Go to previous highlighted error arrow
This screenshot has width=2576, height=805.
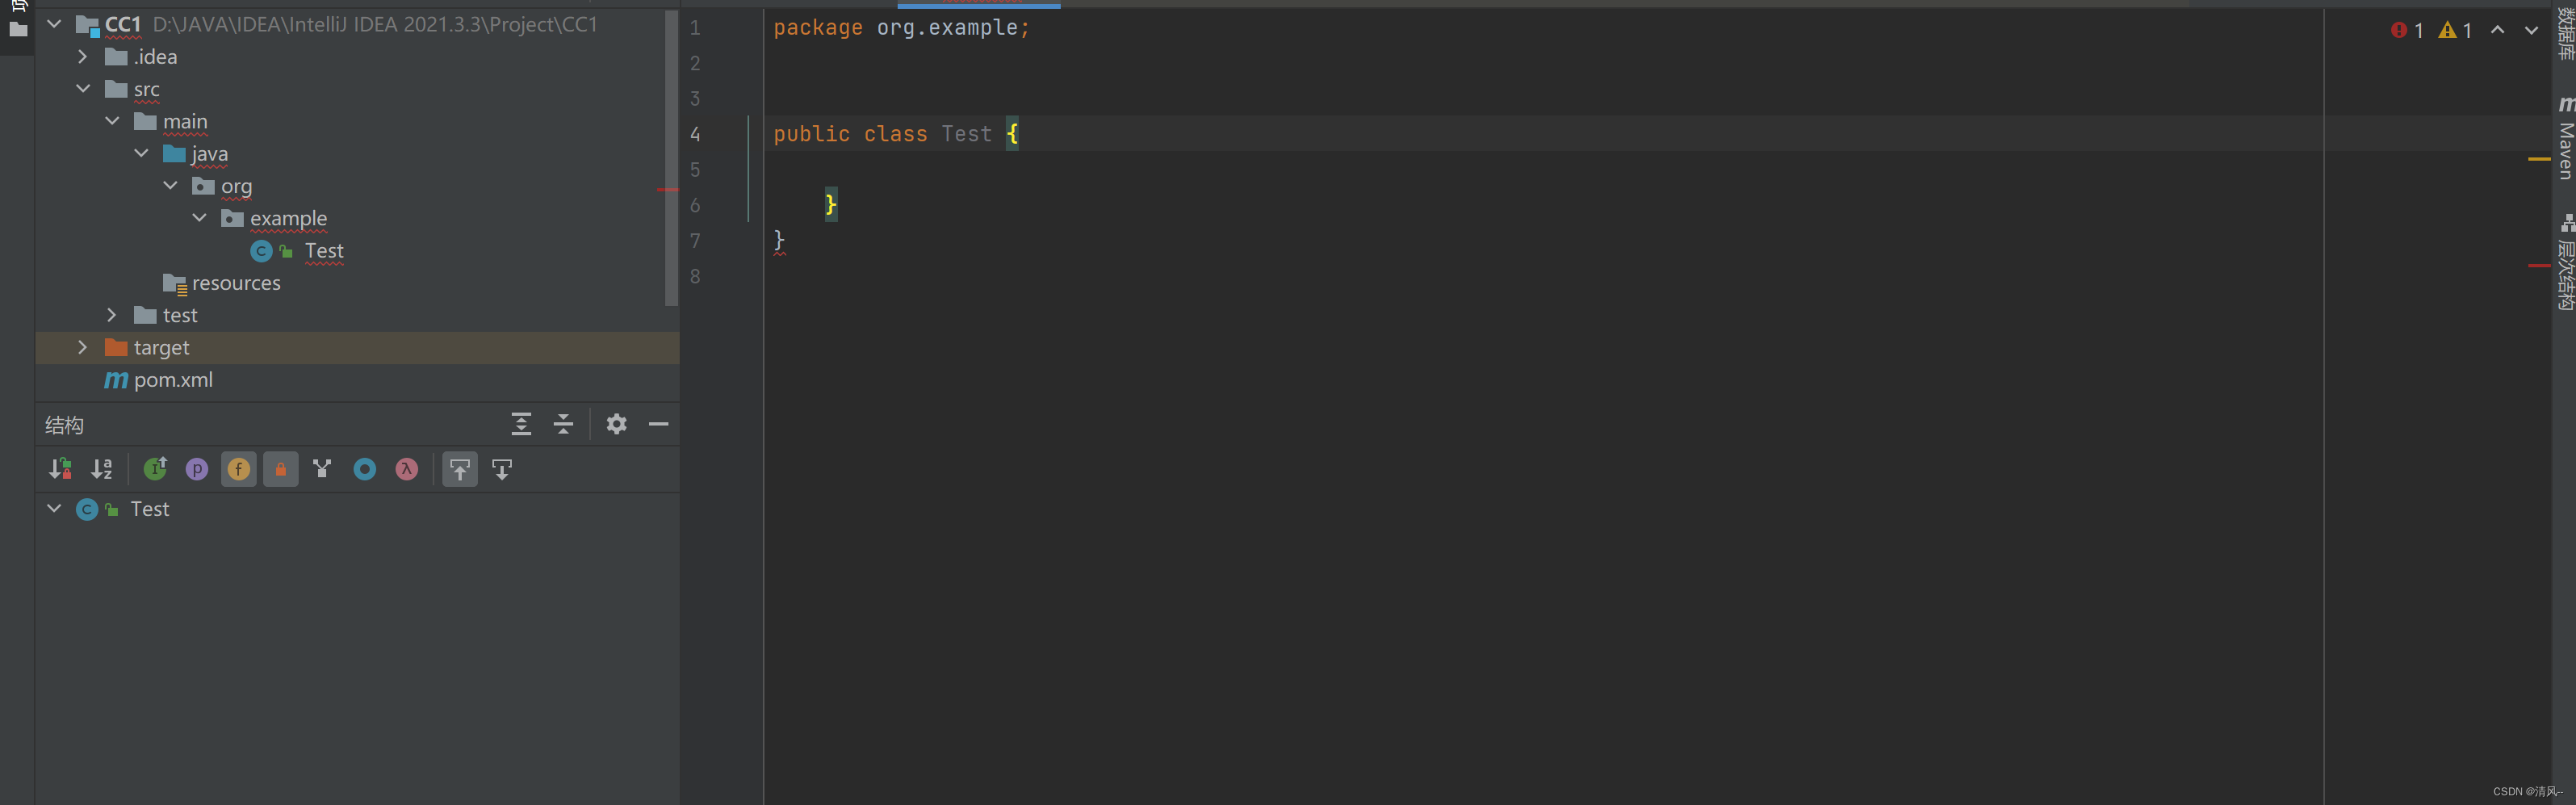point(2497,30)
